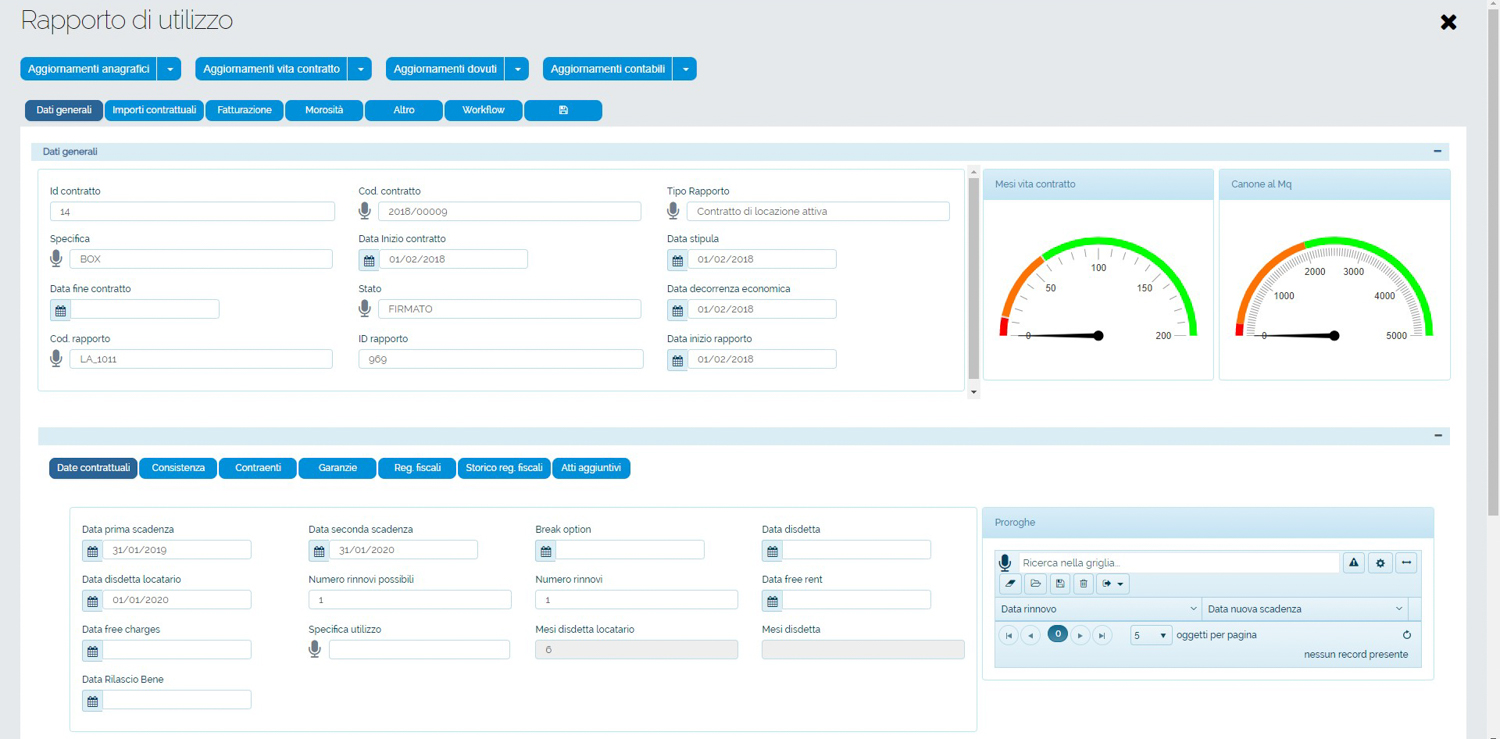Click the trash icon in Proroghe toolbar

(1083, 584)
